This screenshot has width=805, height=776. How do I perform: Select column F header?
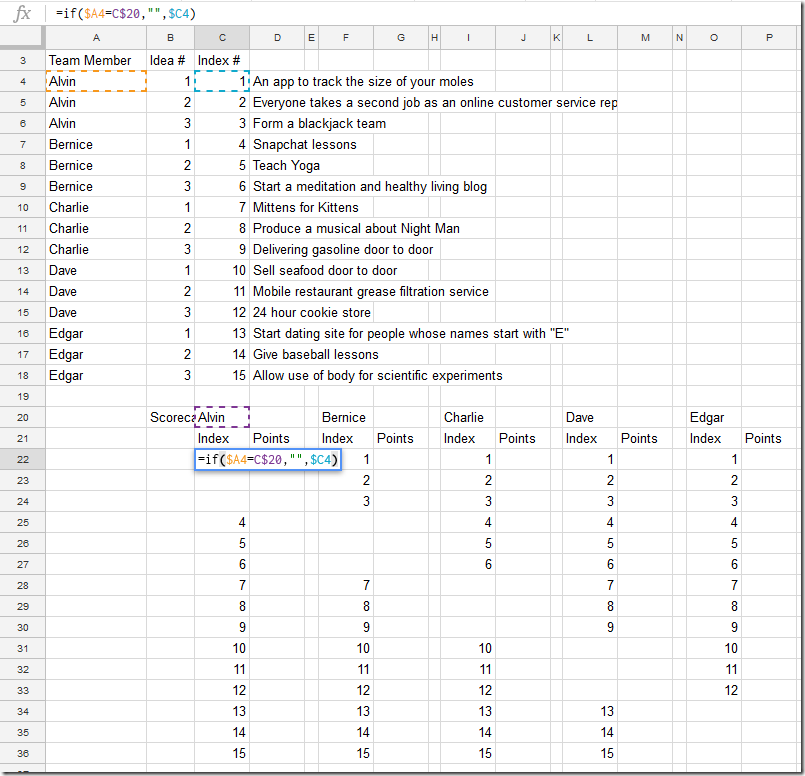[346, 37]
